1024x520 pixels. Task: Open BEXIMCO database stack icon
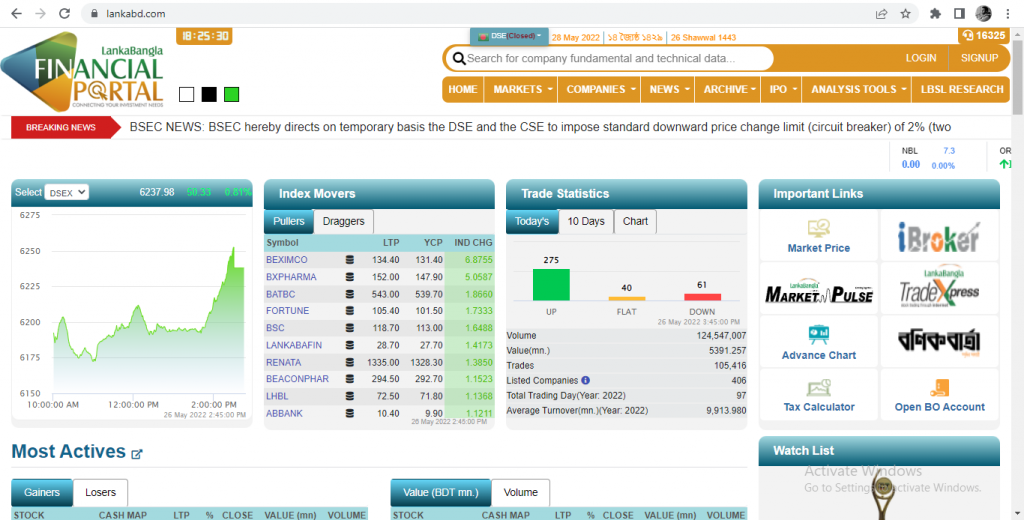349,260
